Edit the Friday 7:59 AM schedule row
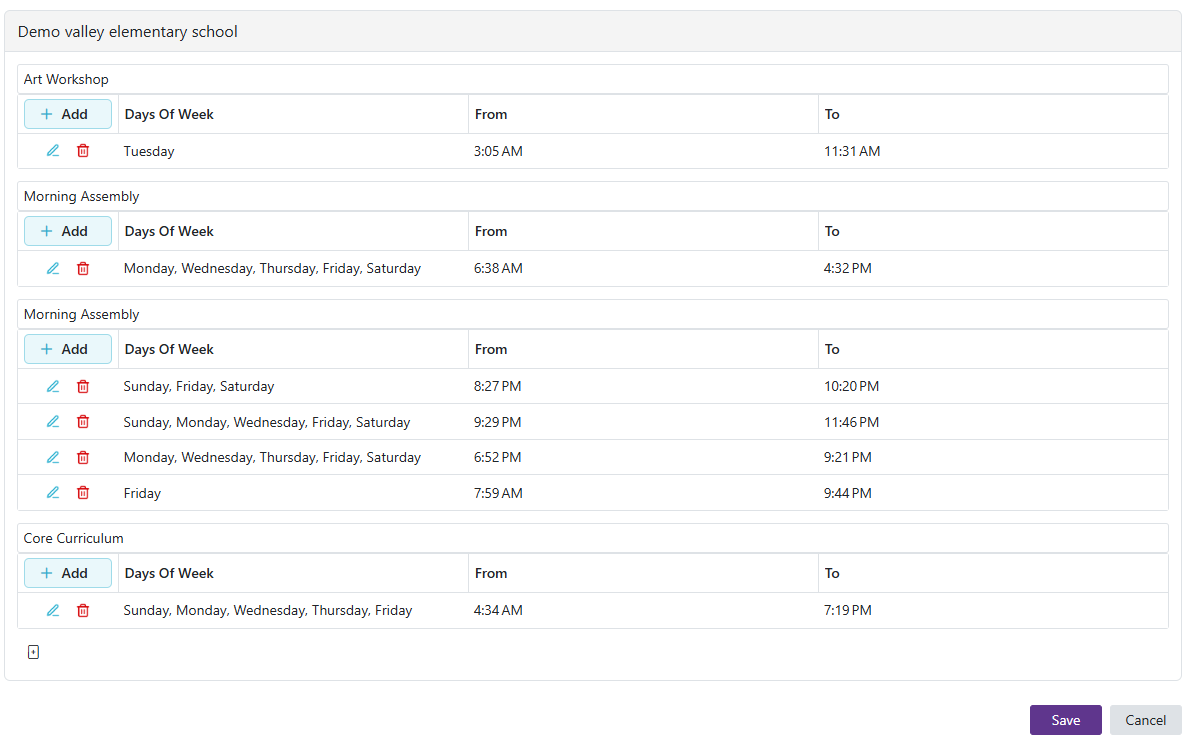Viewport: 1195px width, 739px height. [53, 493]
